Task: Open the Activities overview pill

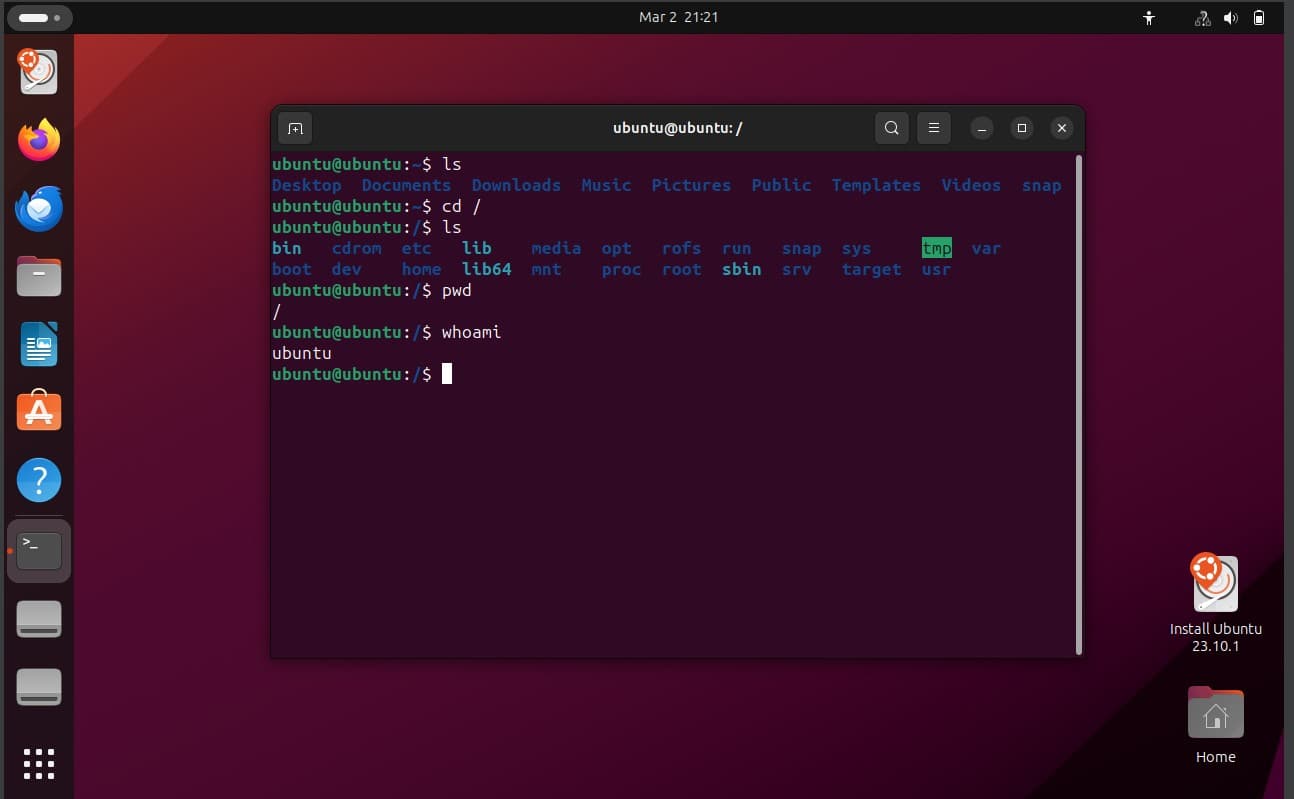Action: point(39,17)
